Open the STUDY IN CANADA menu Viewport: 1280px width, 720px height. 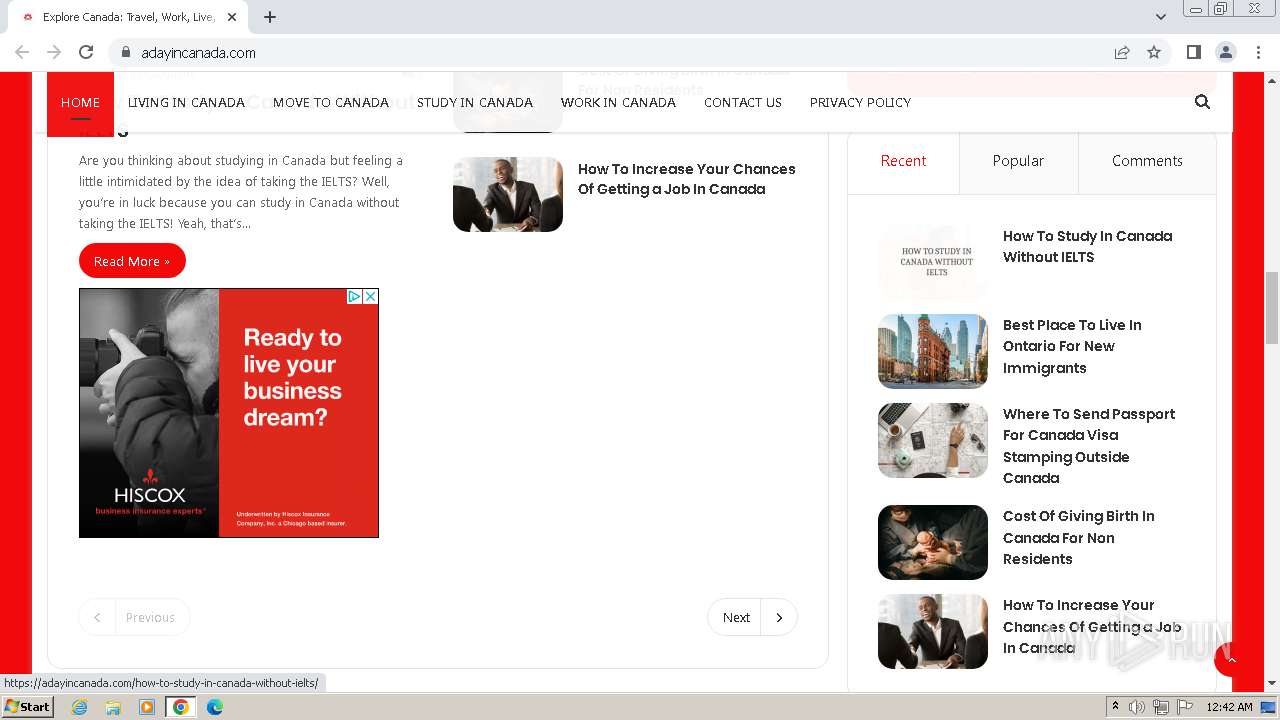point(475,102)
